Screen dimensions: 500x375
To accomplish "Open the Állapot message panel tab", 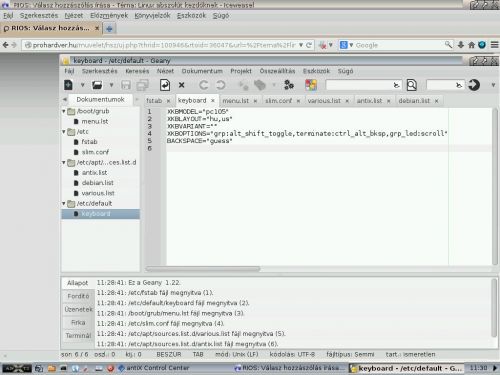I will (x=77, y=283).
